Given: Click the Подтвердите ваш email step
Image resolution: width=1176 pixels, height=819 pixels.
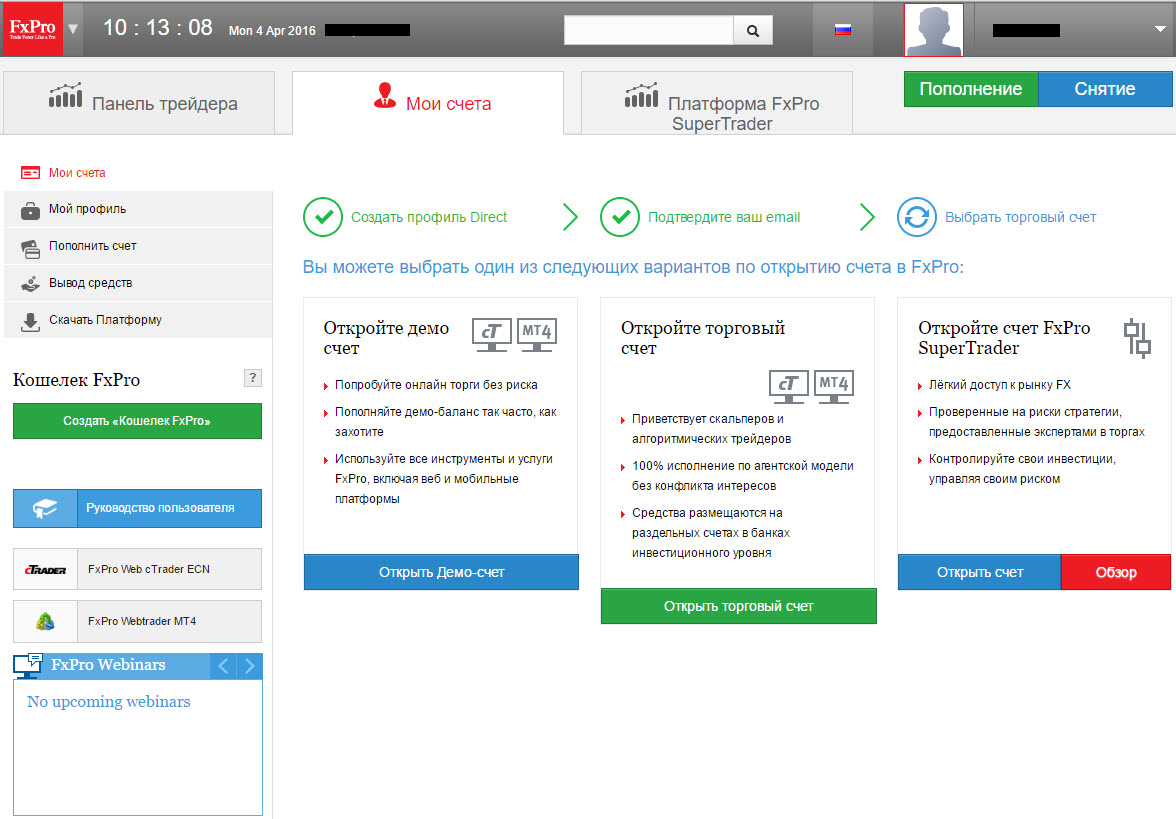Looking at the screenshot, I should tap(724, 218).
